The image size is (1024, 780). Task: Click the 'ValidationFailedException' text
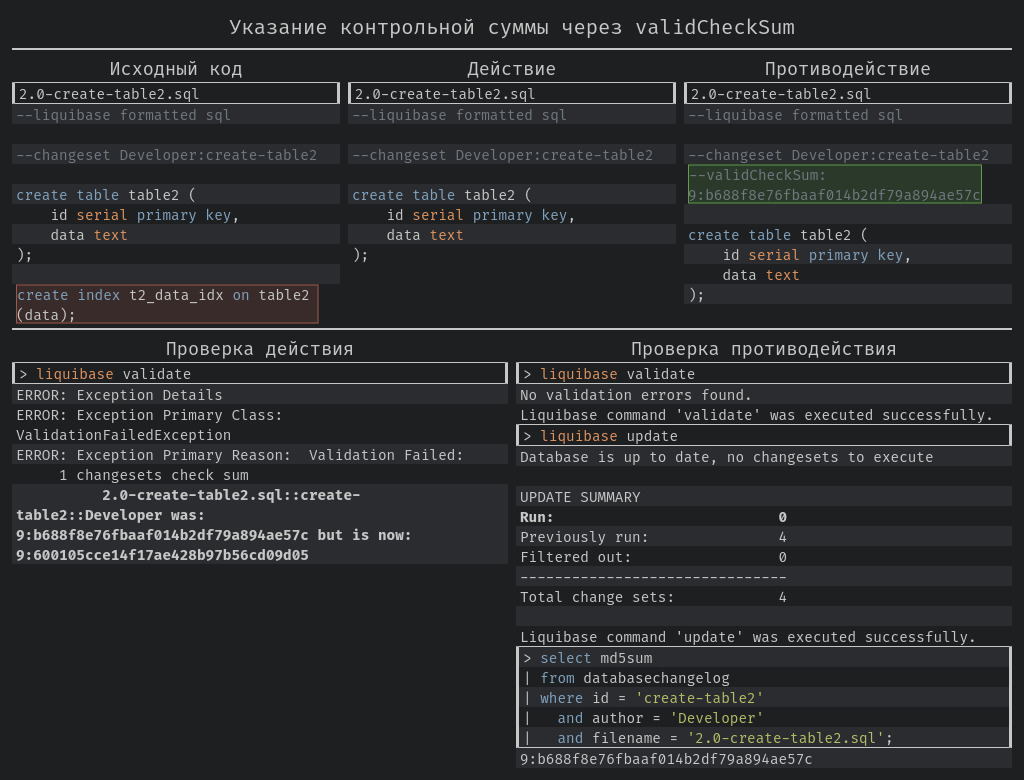(123, 435)
